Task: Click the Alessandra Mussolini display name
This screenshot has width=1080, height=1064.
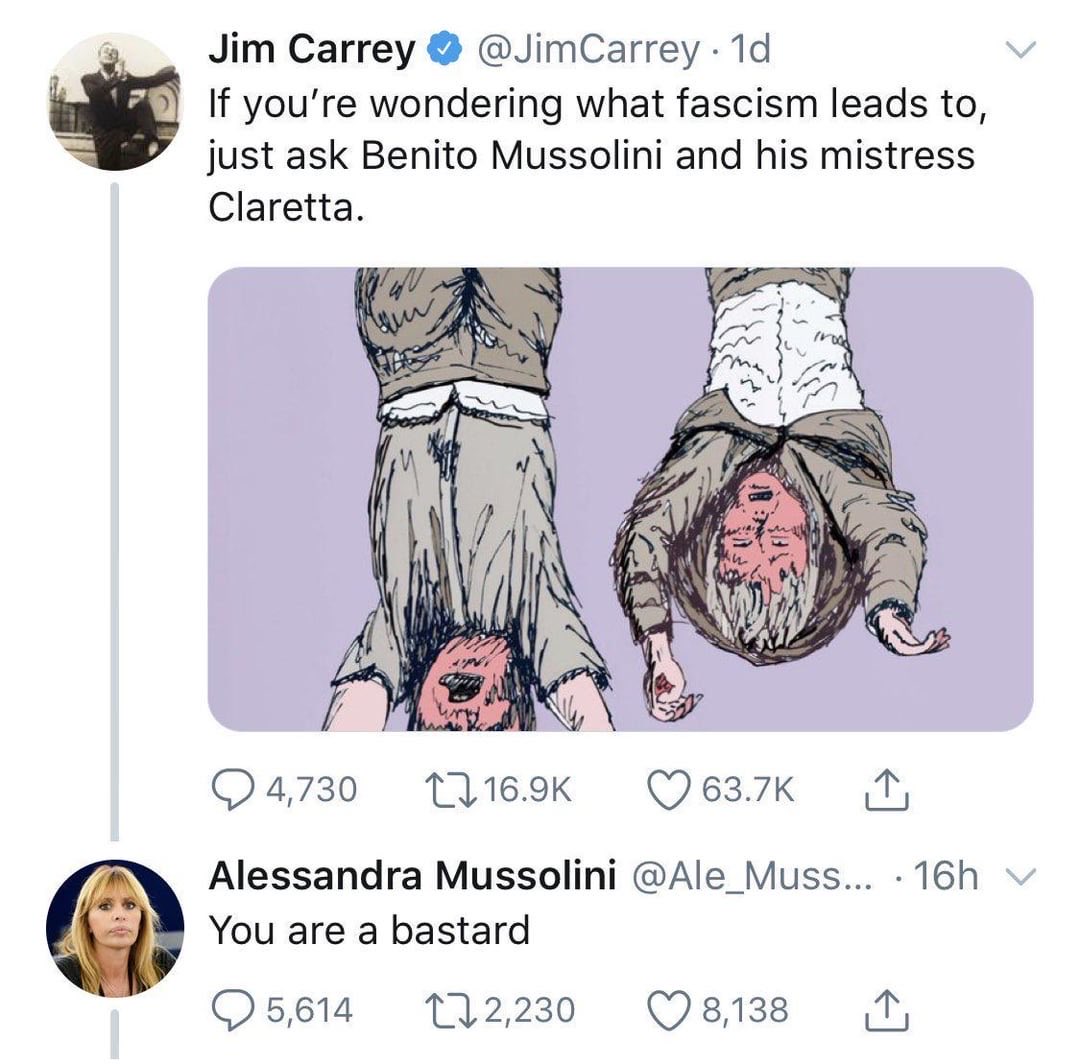Action: [x=411, y=877]
